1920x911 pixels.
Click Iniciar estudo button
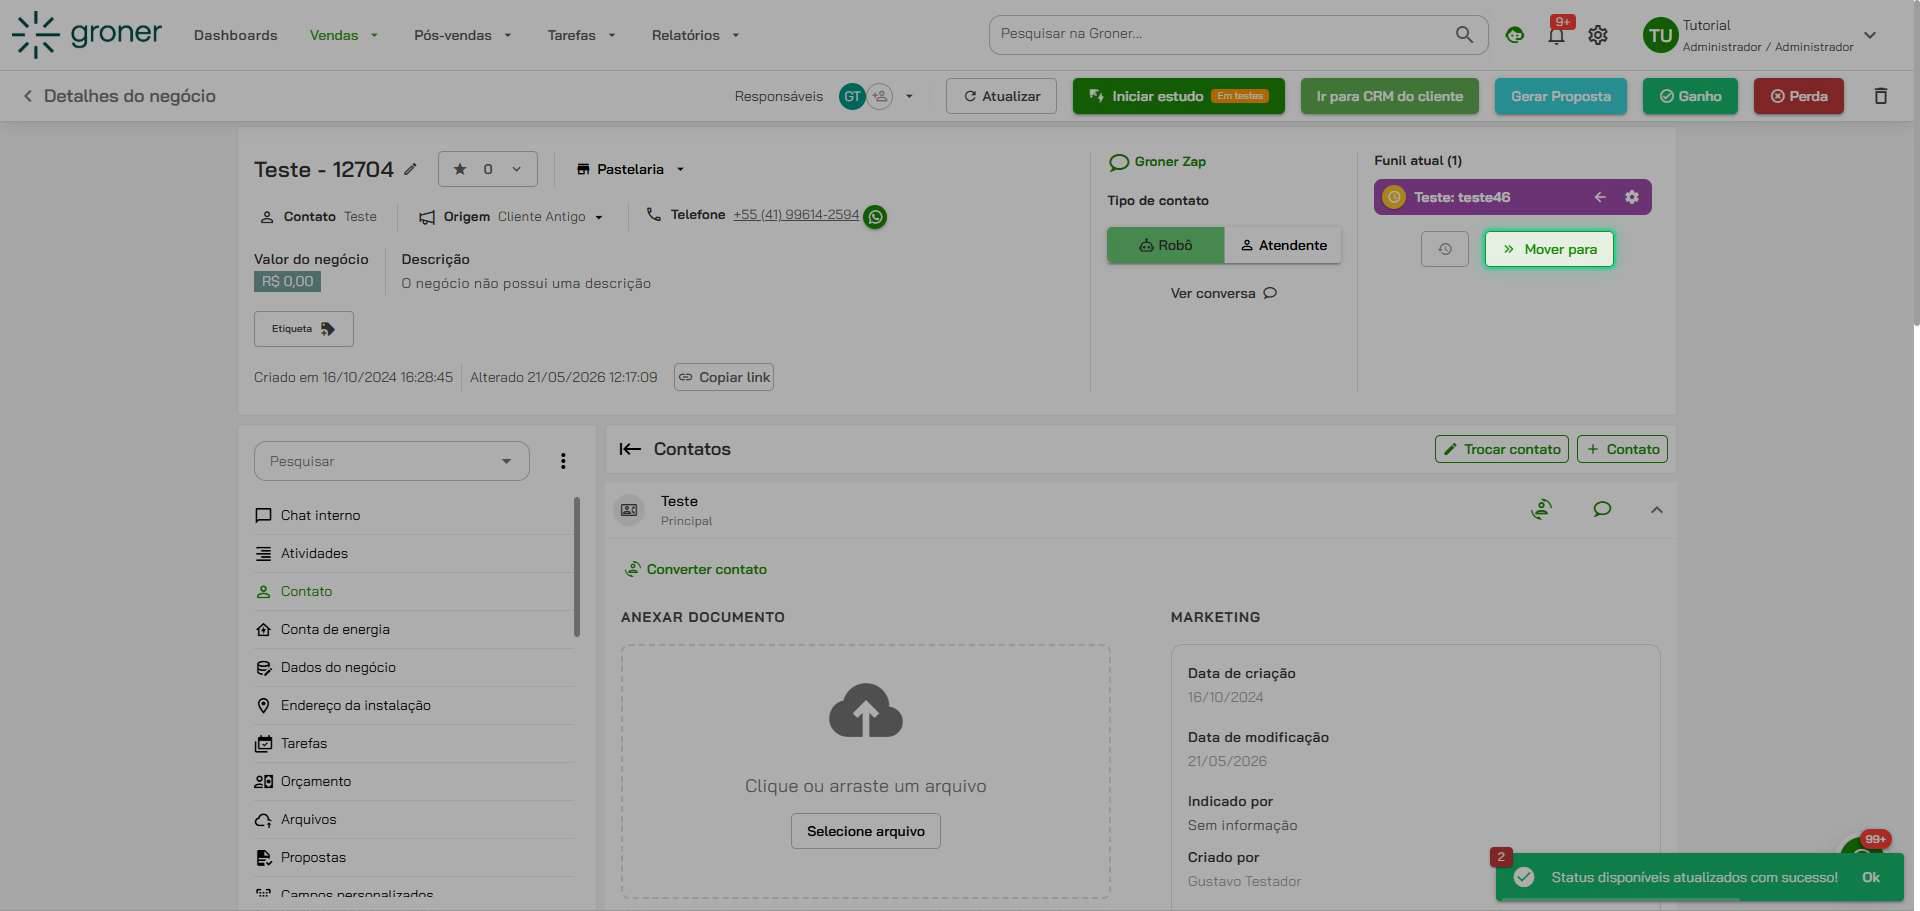pyautogui.click(x=1178, y=96)
